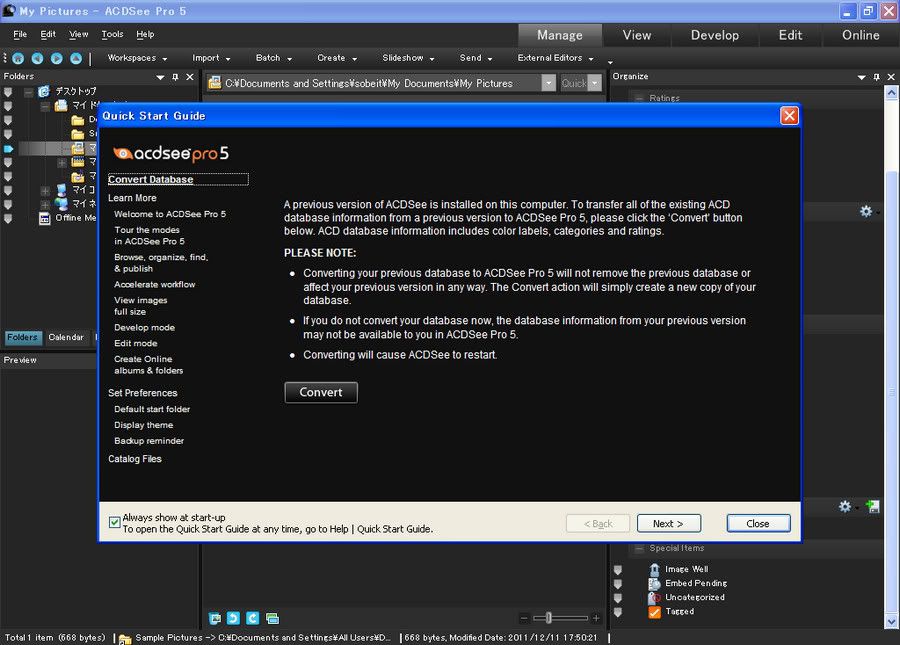This screenshot has height=645, width=900.
Task: Click the rotate left icon in bottom toolbar
Action: point(234,618)
